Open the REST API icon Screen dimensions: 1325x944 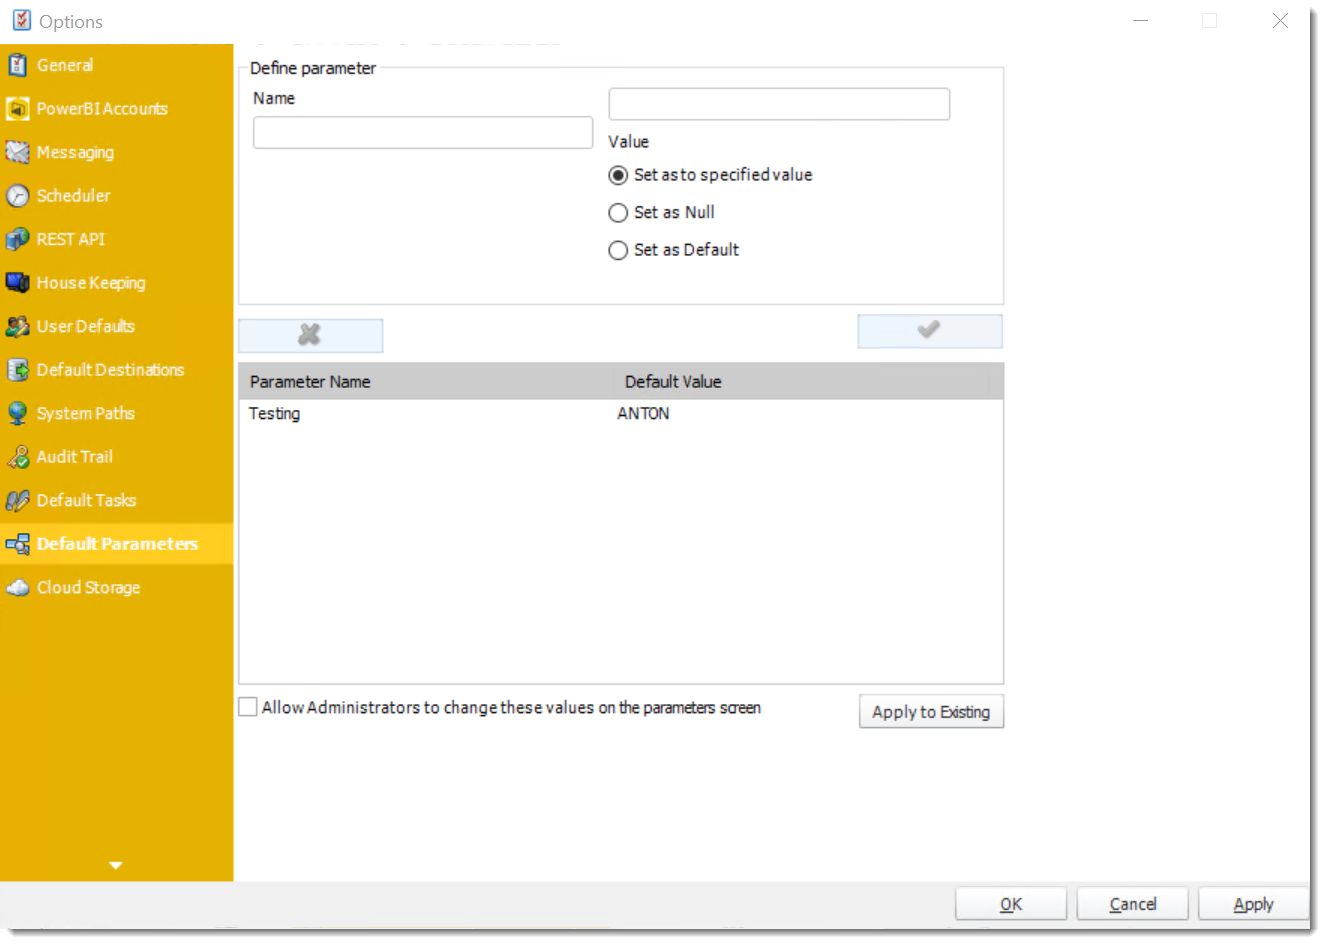point(17,240)
